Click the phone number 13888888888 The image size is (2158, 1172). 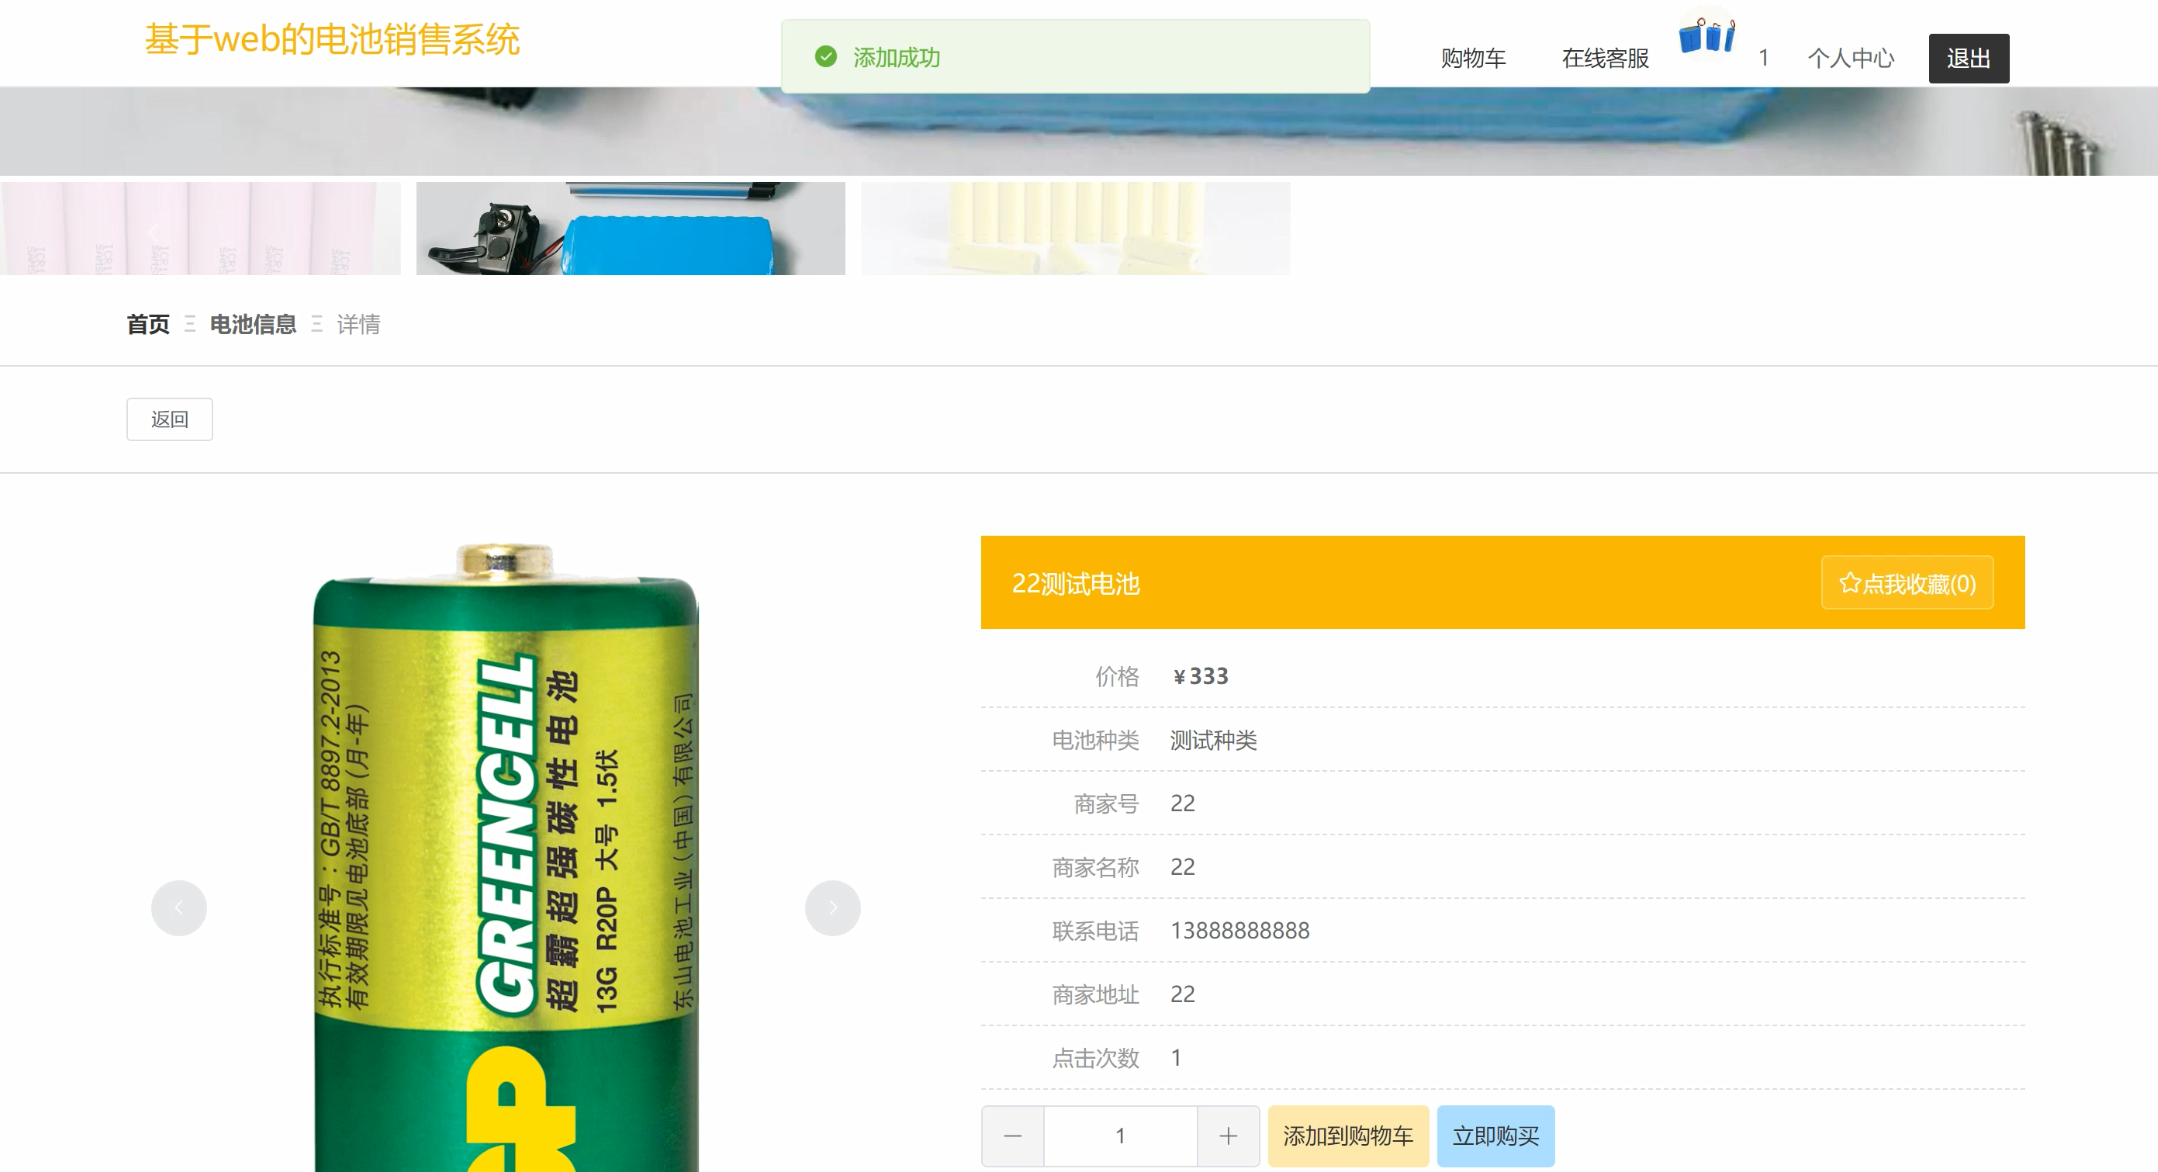click(1240, 931)
